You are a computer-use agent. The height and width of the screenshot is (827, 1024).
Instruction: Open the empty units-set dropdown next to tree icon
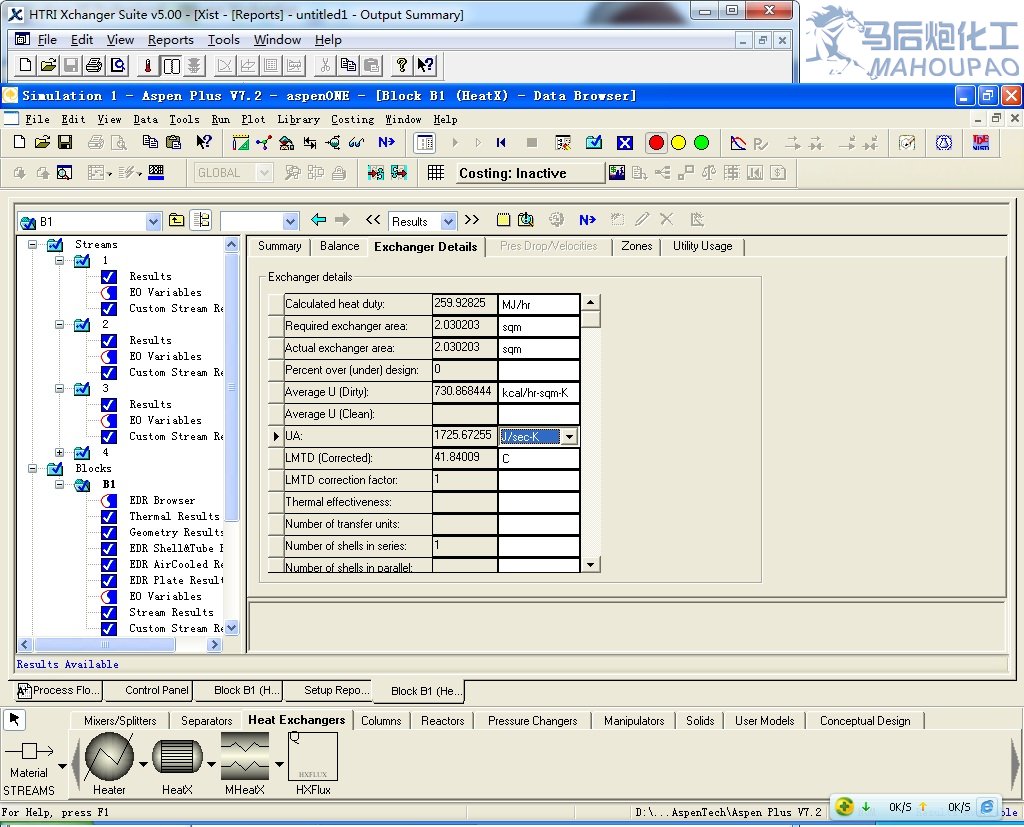(x=291, y=222)
